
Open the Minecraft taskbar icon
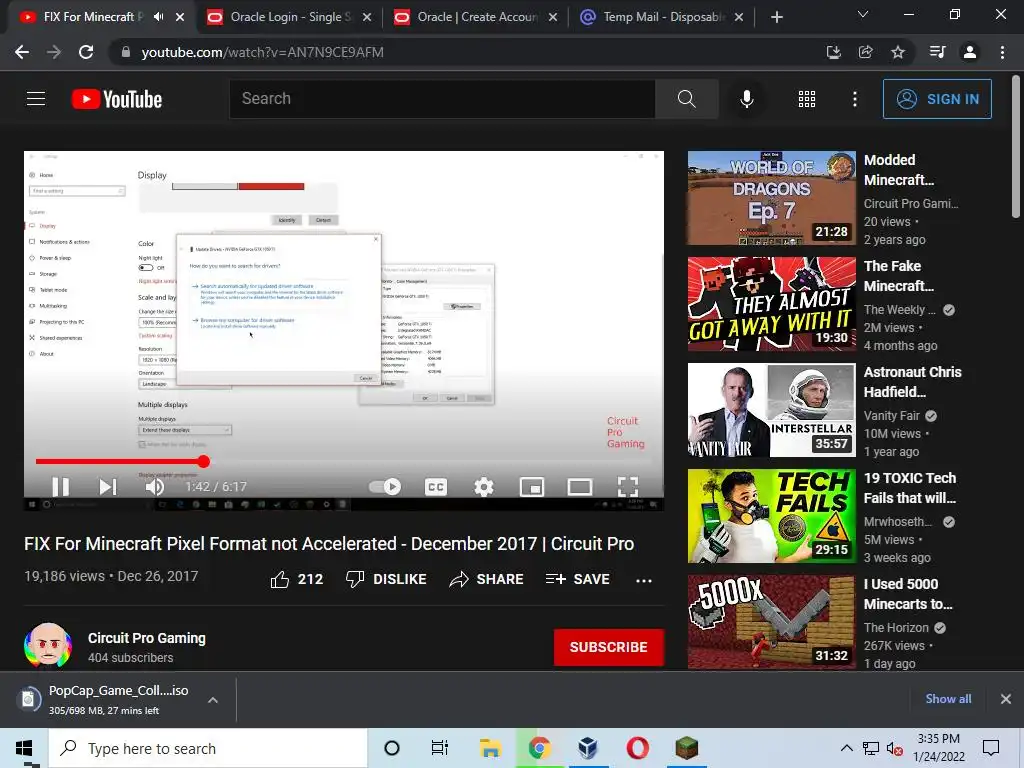686,748
